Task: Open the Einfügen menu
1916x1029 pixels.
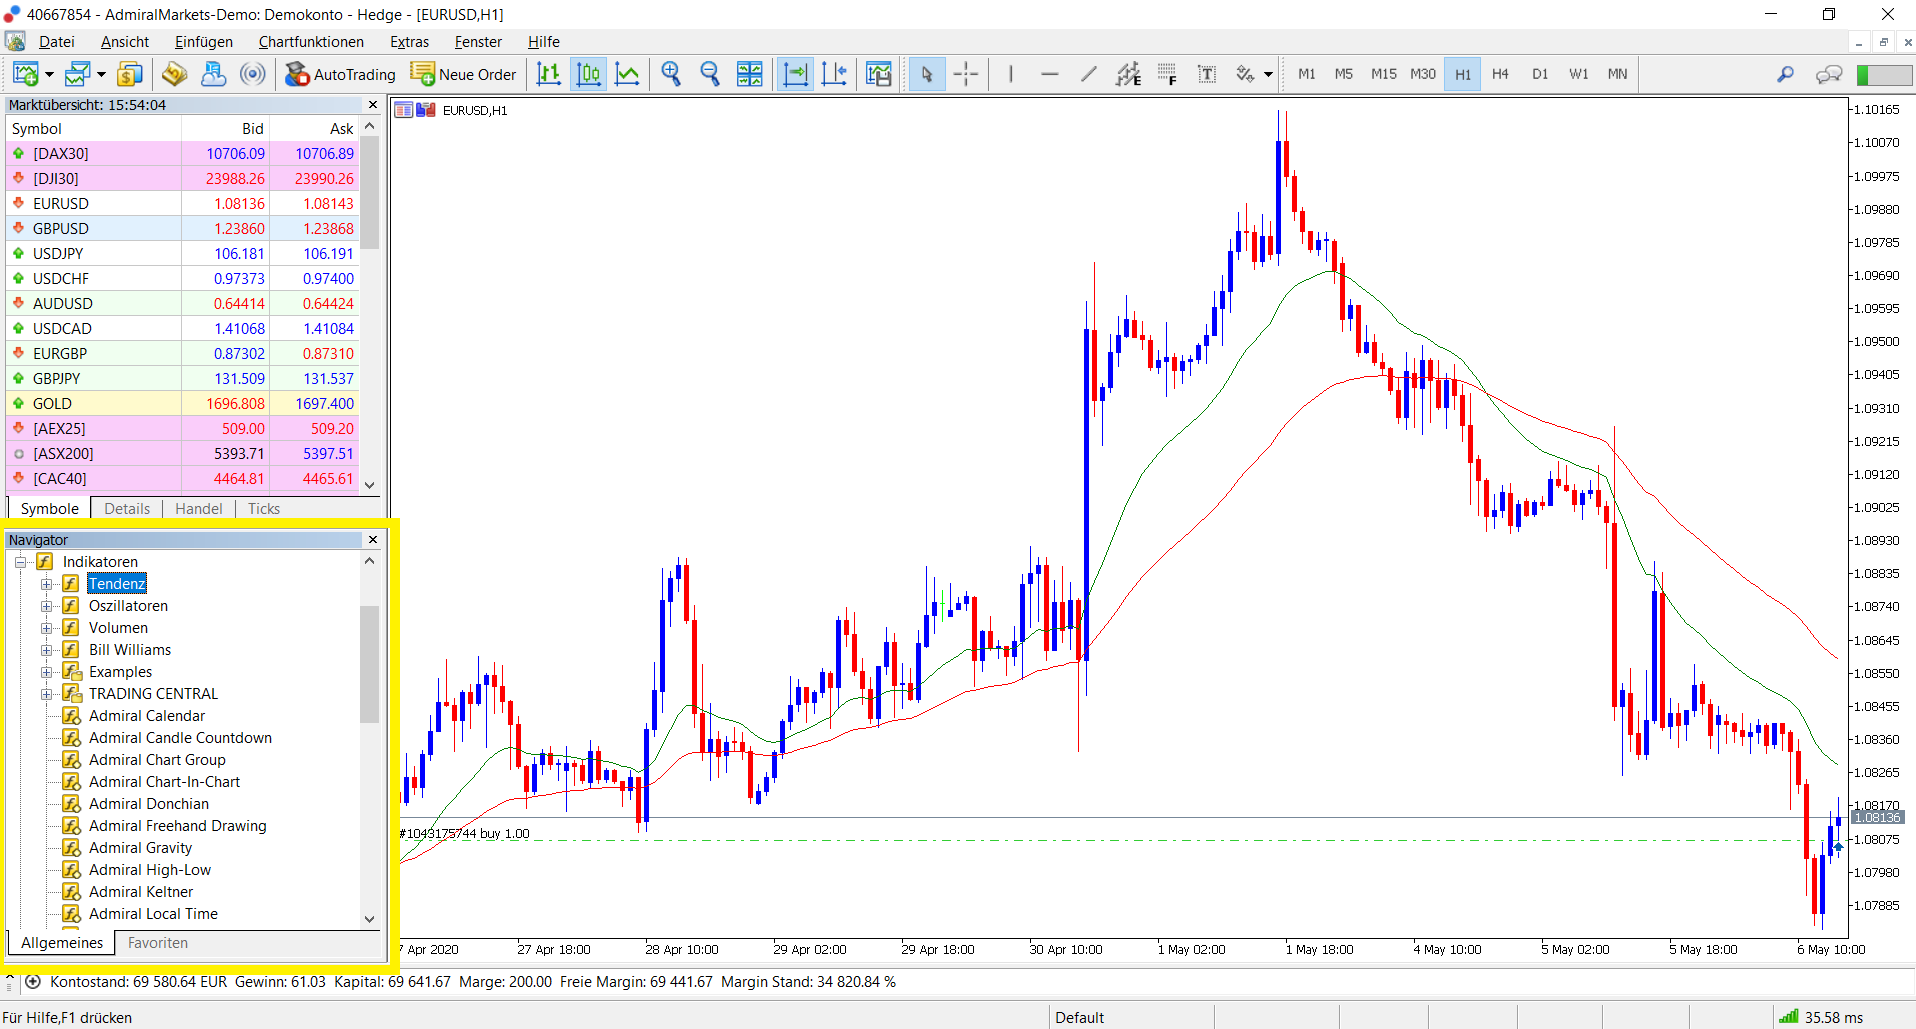Action: 204,42
